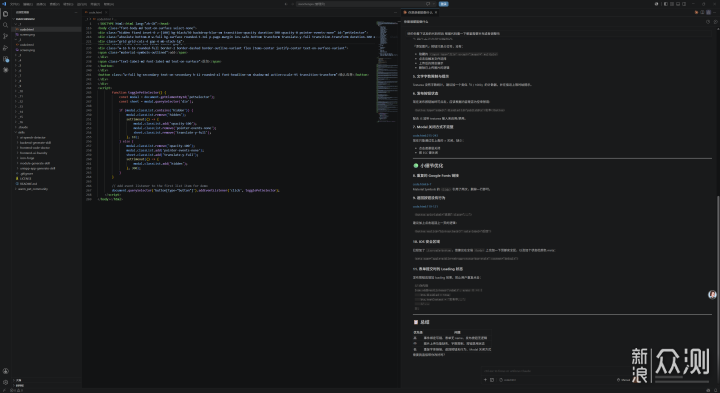Open the Manage gear icon at activity bar bottom

(x=6, y=382)
